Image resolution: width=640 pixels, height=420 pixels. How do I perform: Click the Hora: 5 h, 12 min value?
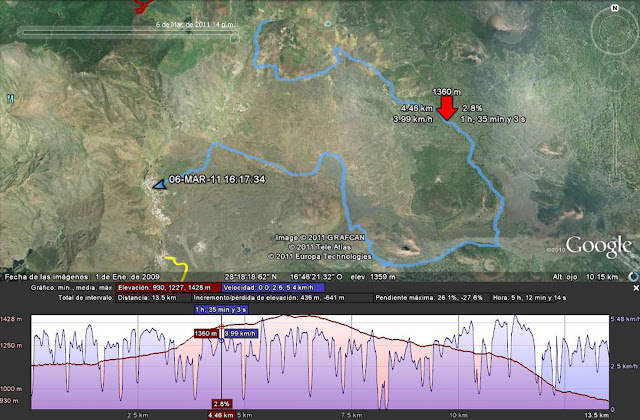click(x=529, y=298)
